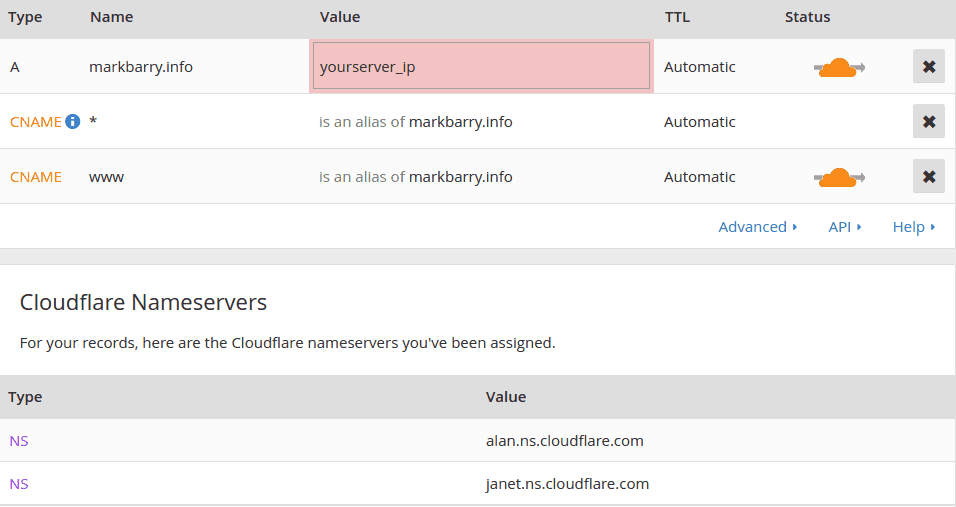Click the A type label

15,67
